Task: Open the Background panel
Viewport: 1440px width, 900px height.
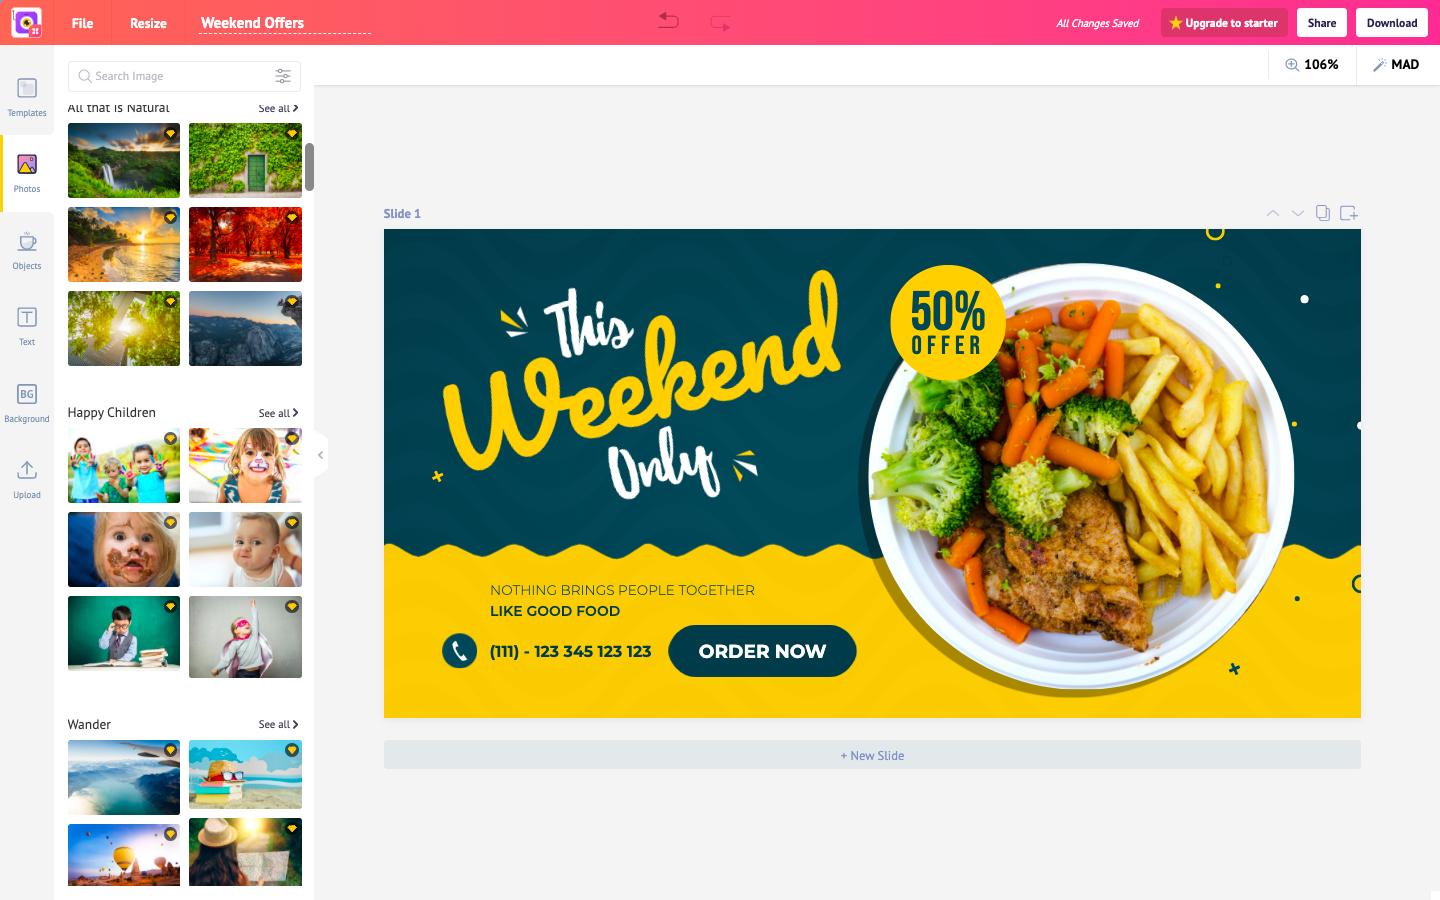Action: [27, 403]
